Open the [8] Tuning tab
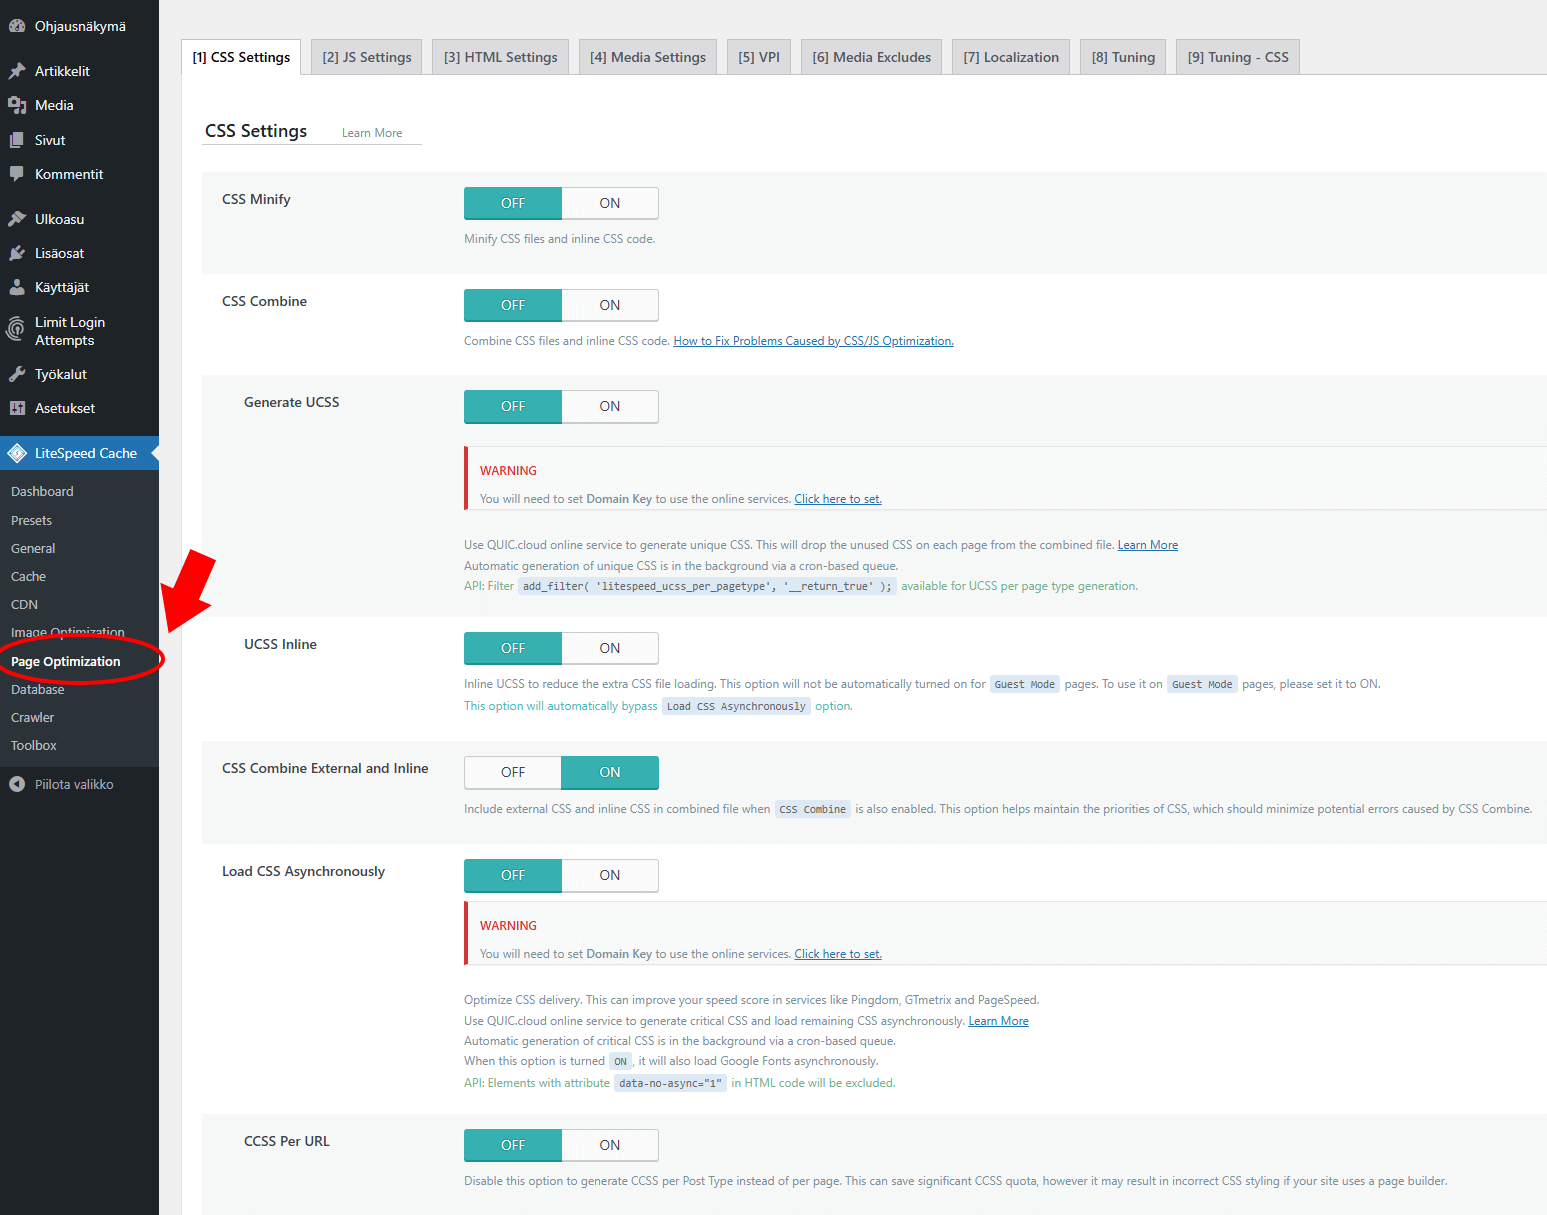1547x1215 pixels. [1123, 57]
